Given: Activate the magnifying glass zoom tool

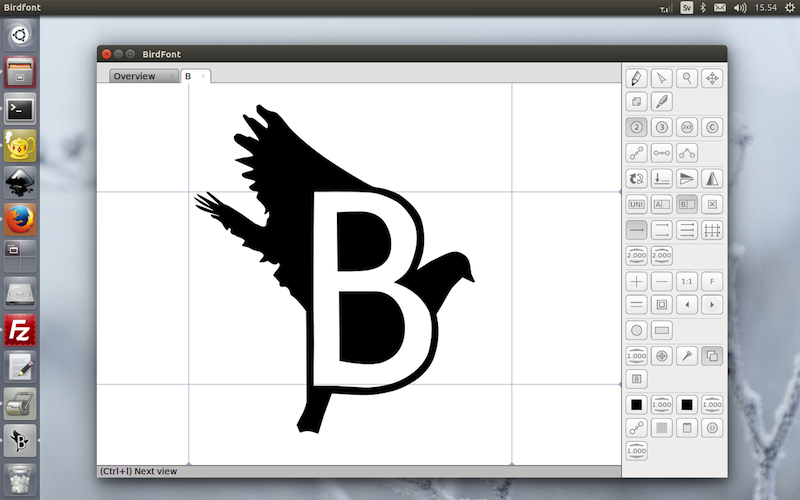Looking at the screenshot, I should tap(687, 78).
